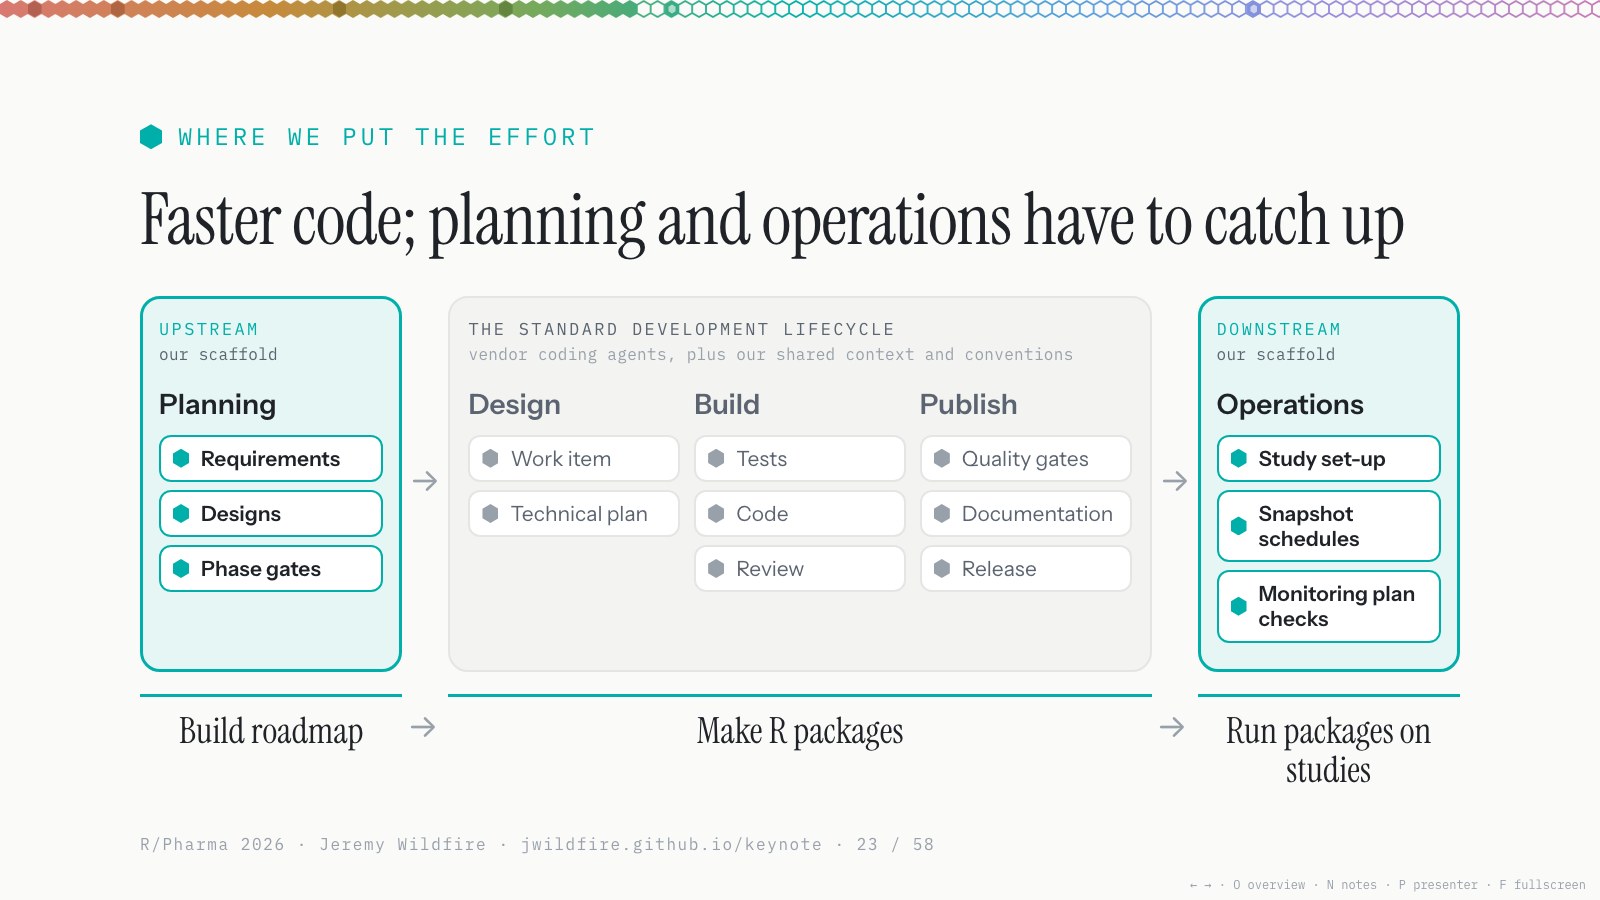Click the gray hexagon beside Work item
This screenshot has width=1600, height=900.
pyautogui.click(x=490, y=458)
